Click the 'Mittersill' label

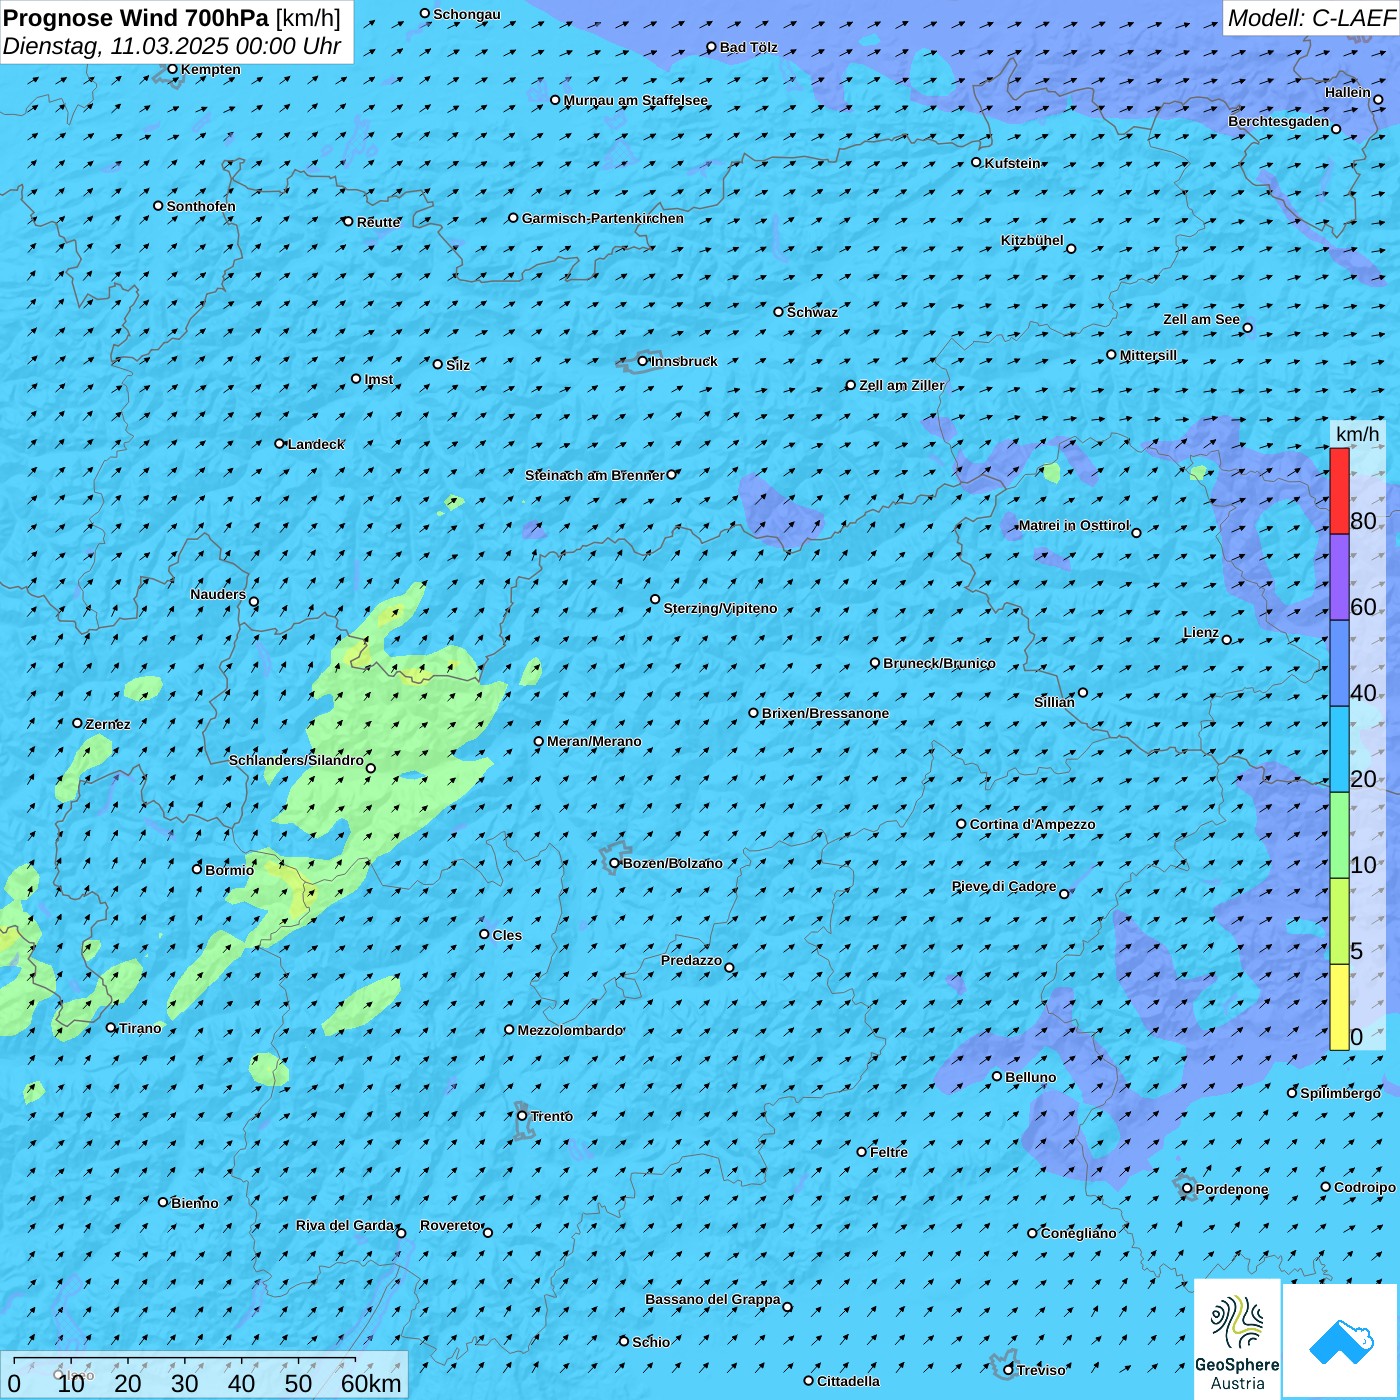[x=1148, y=355]
